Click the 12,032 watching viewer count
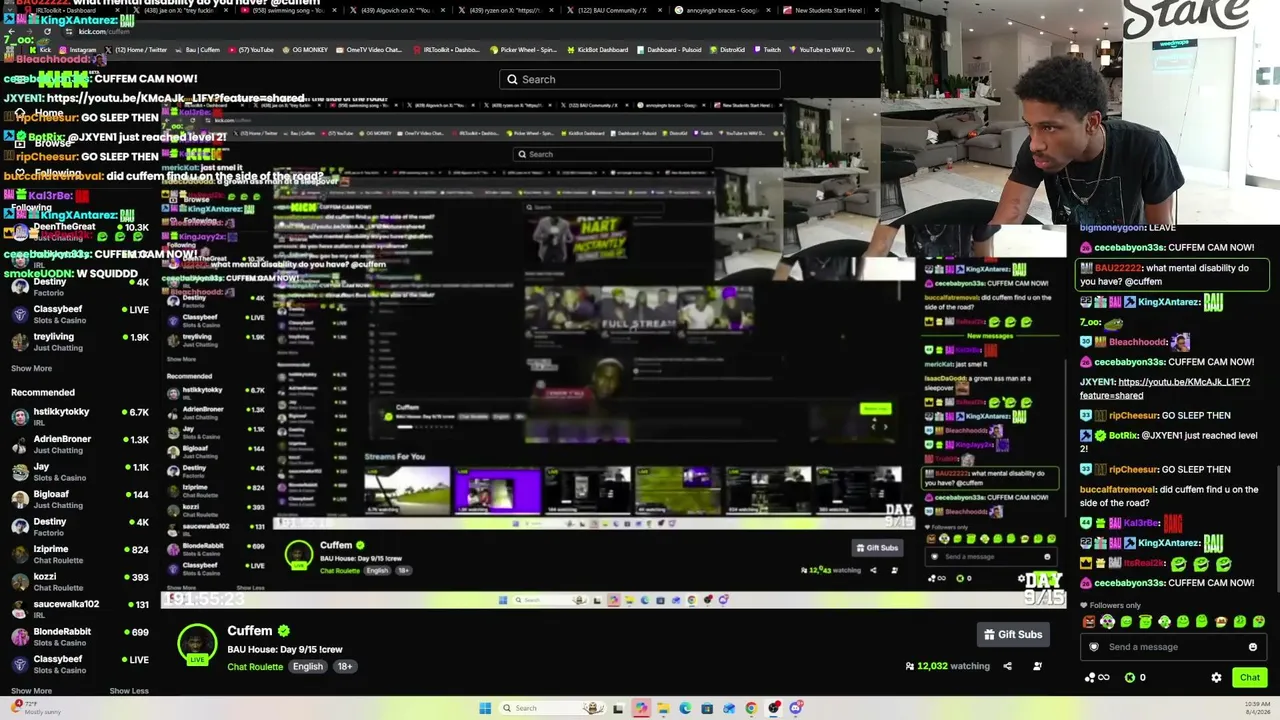 pyautogui.click(x=947, y=666)
